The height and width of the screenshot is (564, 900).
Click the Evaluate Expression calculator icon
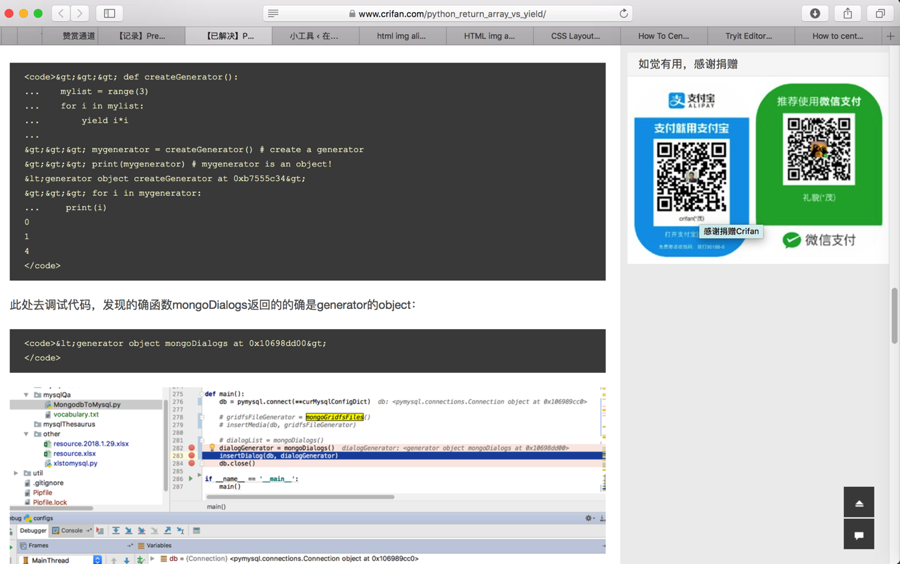[x=196, y=531]
